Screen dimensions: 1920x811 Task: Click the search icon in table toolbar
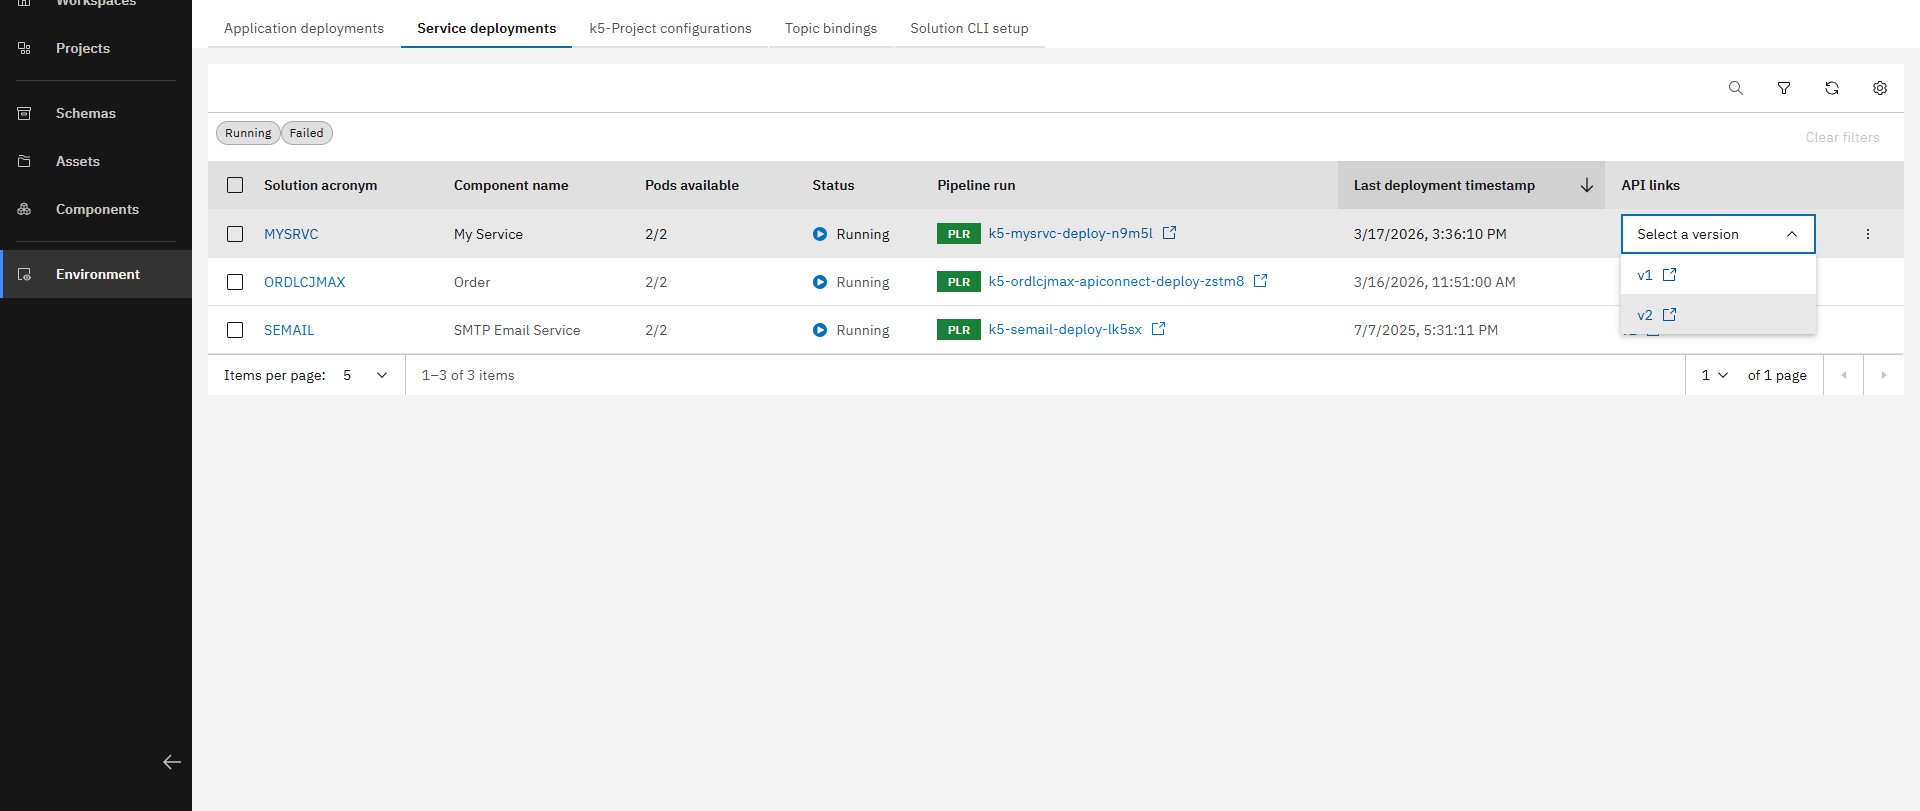tap(1735, 88)
